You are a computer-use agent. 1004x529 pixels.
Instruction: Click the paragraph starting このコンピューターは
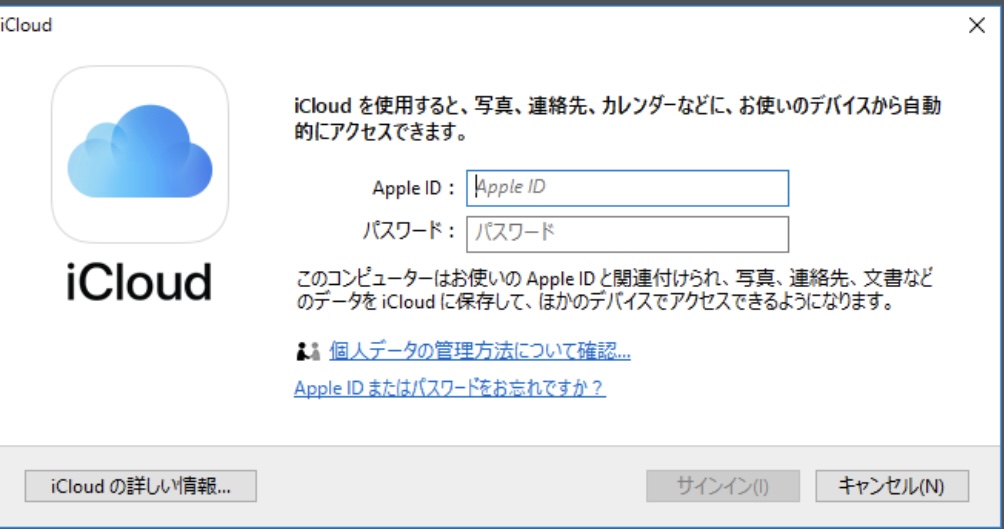tap(615, 289)
